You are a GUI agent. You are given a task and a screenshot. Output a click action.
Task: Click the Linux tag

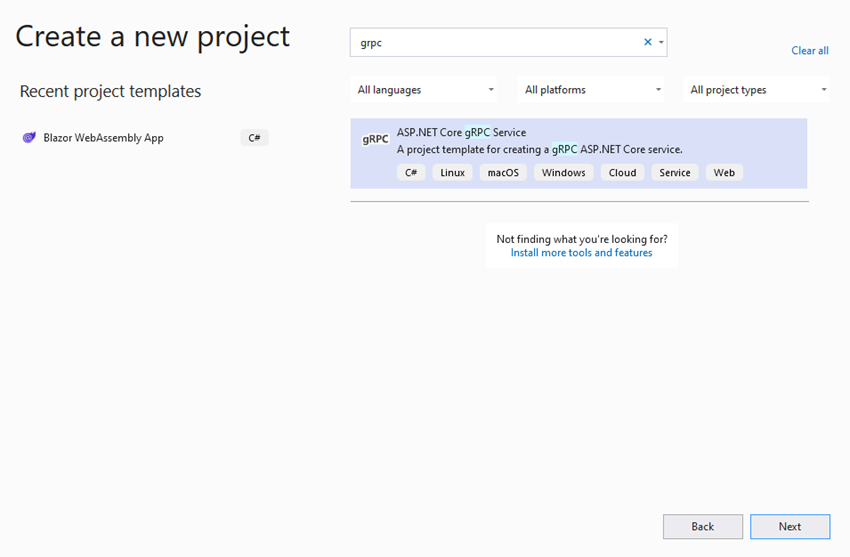pyautogui.click(x=452, y=172)
